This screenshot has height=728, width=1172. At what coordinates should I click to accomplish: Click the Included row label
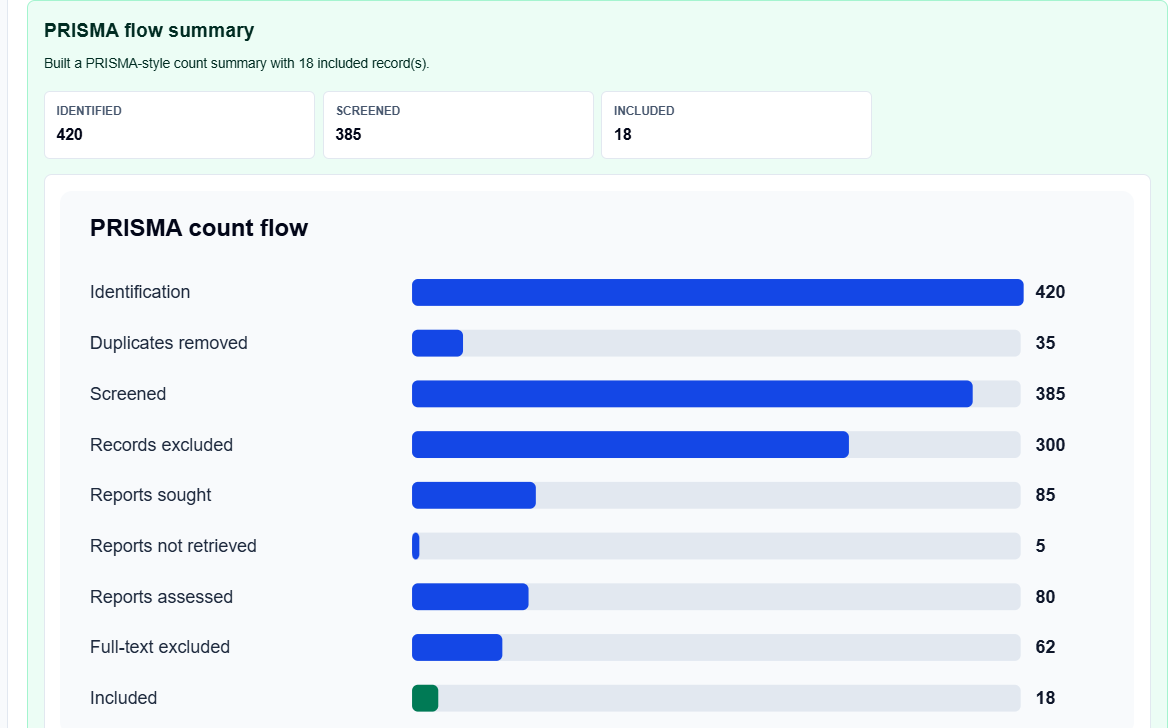coord(123,698)
